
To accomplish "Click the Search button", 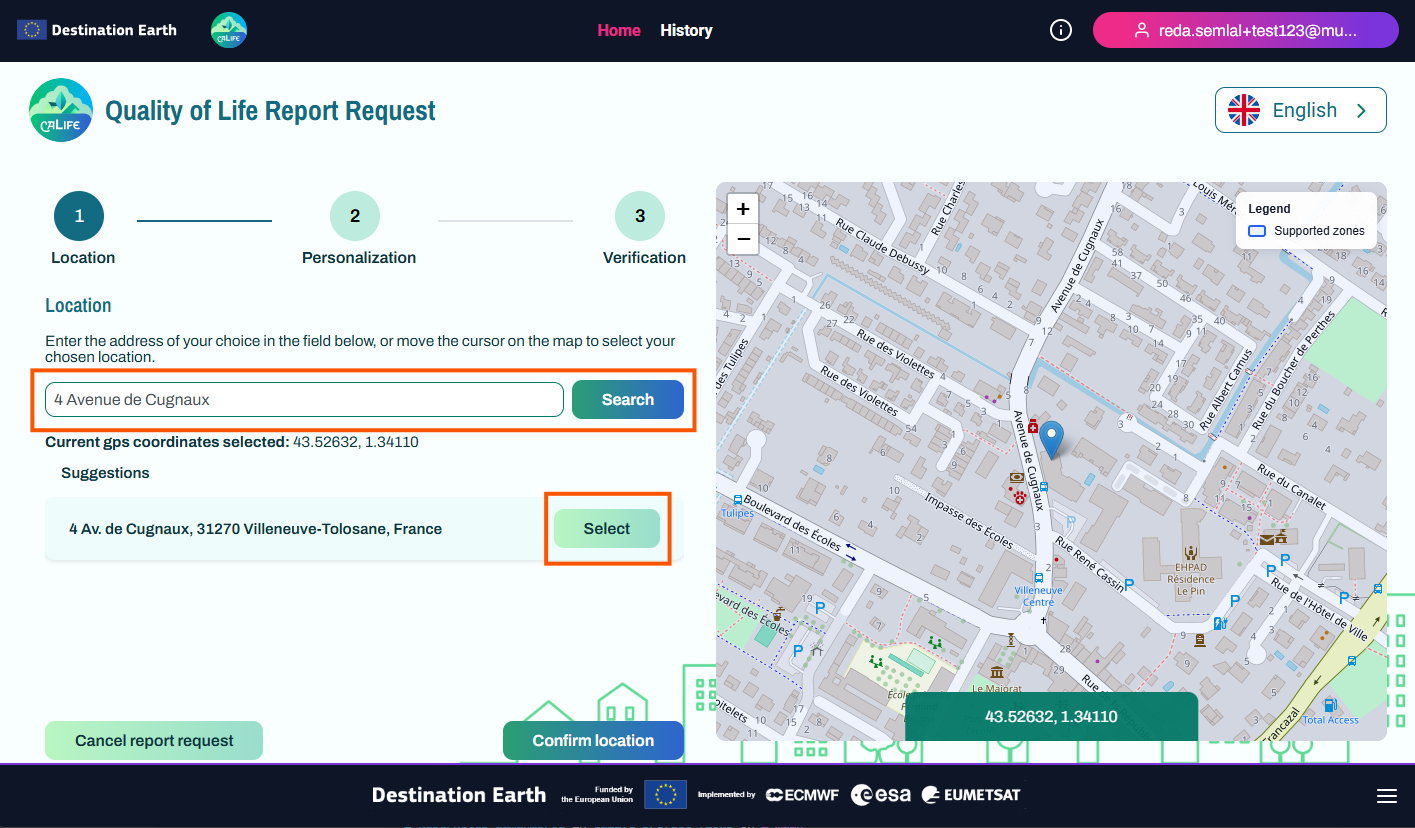I will point(627,399).
